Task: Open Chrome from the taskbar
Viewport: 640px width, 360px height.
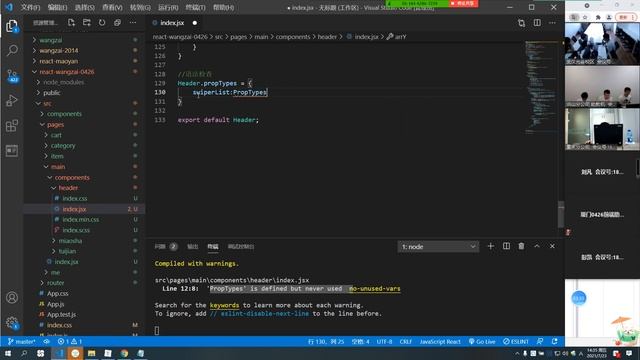Action: tap(124, 353)
